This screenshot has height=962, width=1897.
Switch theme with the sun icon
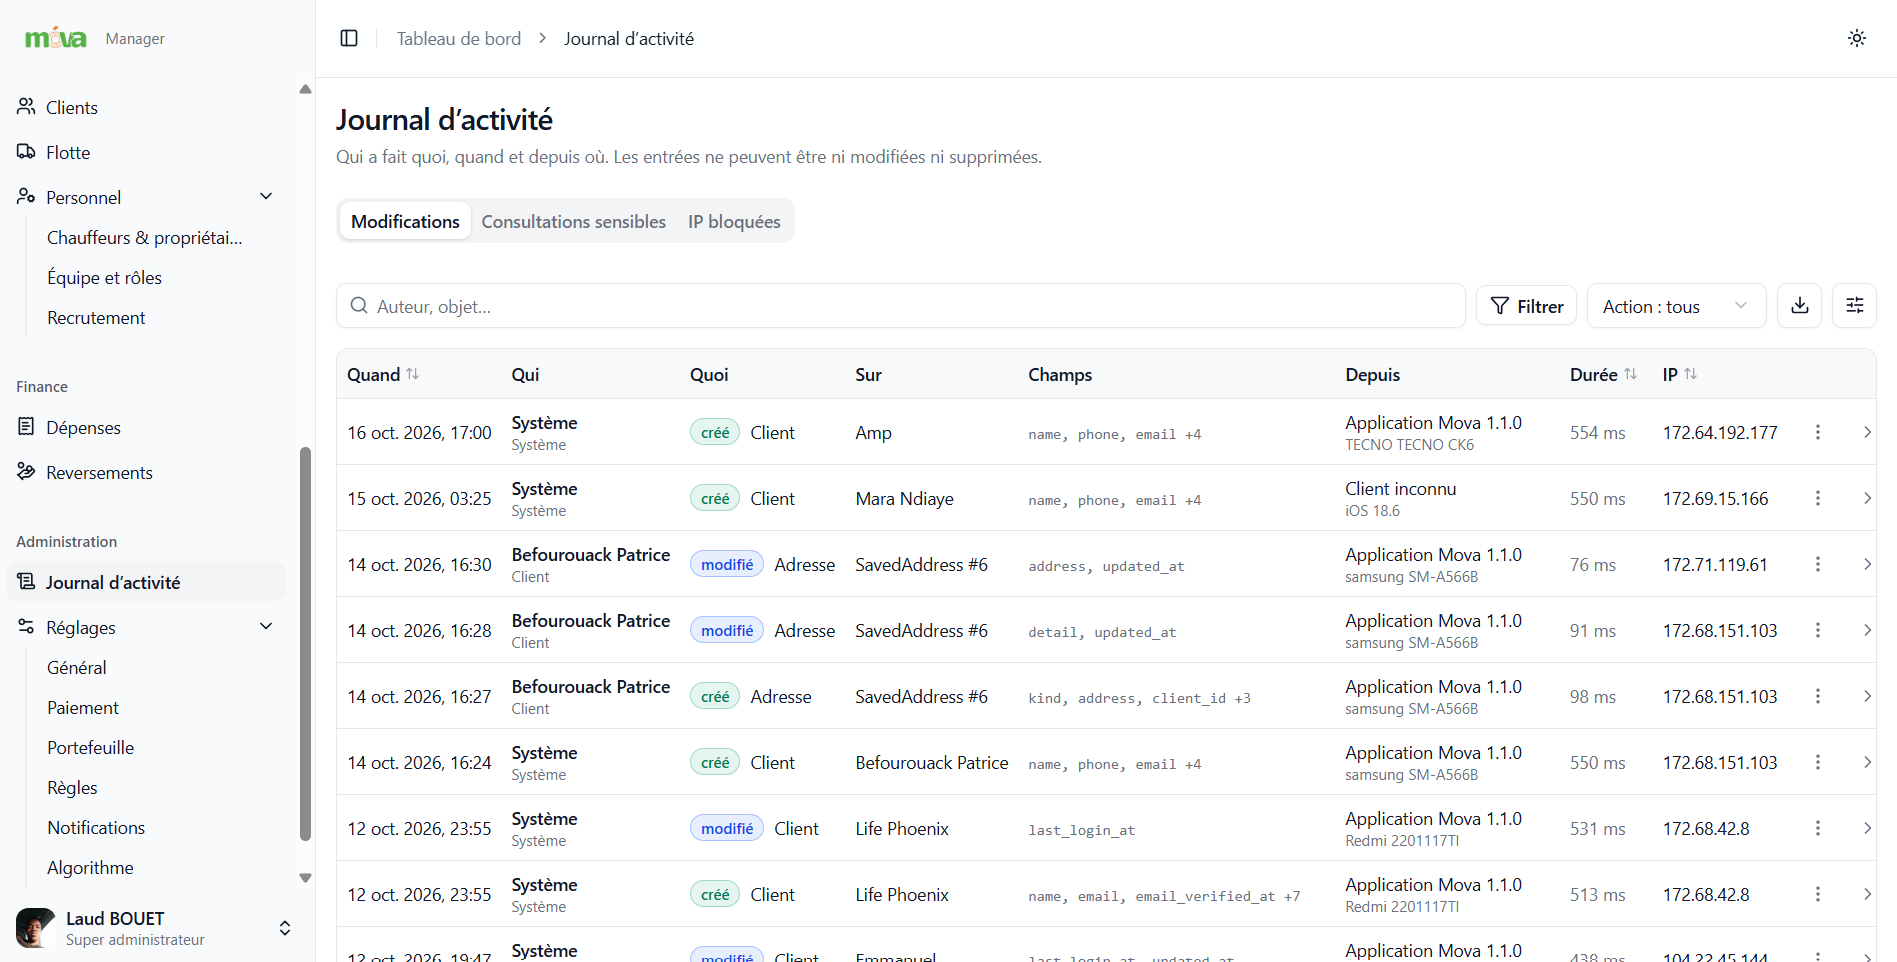click(1857, 38)
